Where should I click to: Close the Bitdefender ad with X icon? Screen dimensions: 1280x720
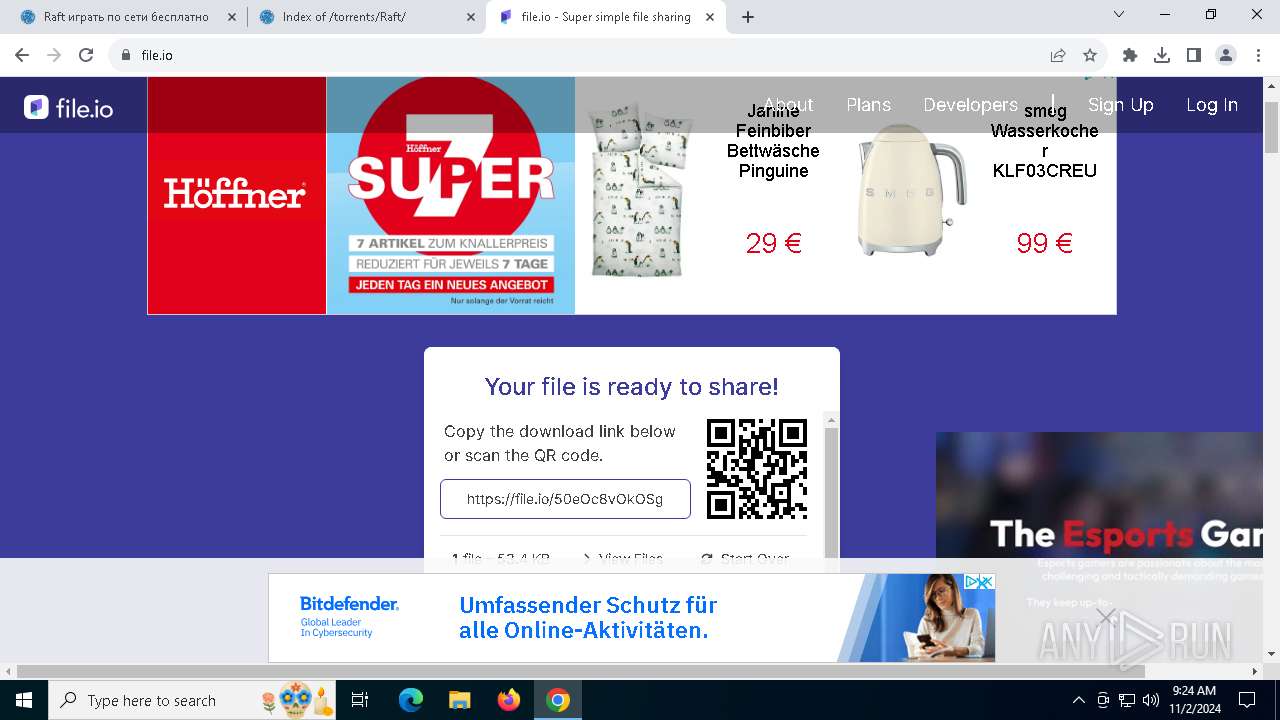(986, 581)
